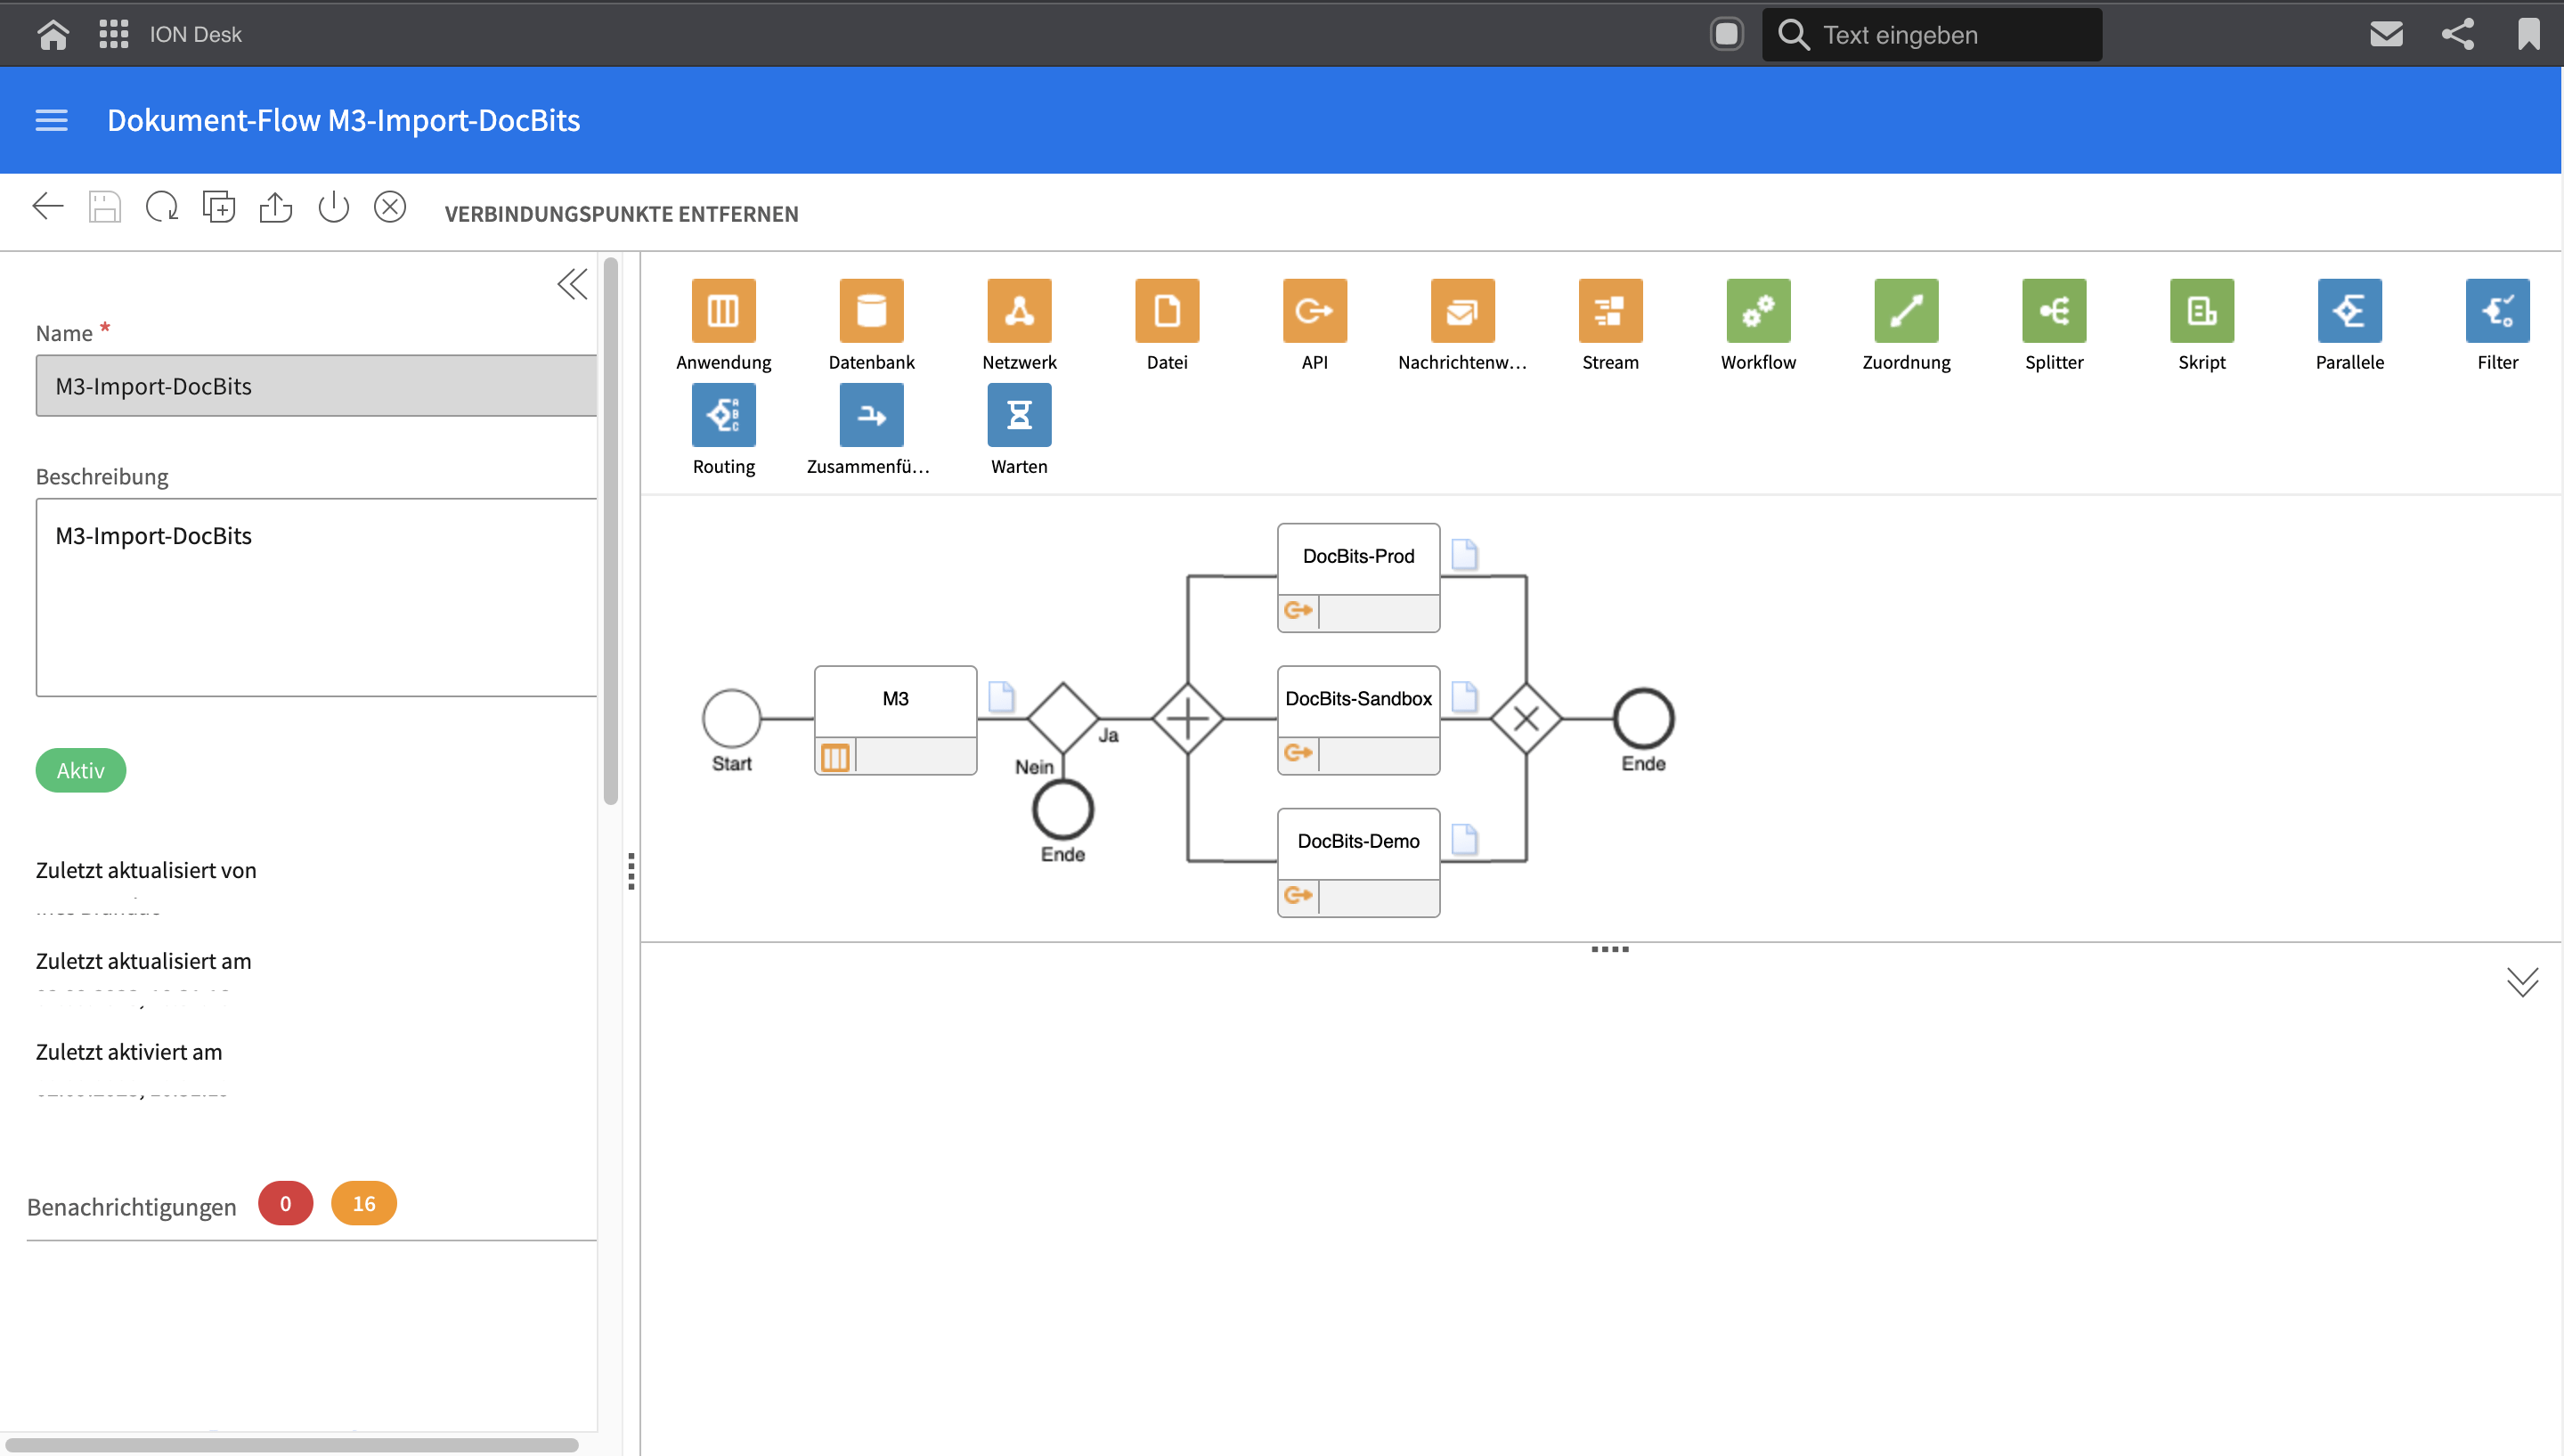Click the left panel vertical scrollbar
This screenshot has width=2564, height=1456.
pos(611,532)
